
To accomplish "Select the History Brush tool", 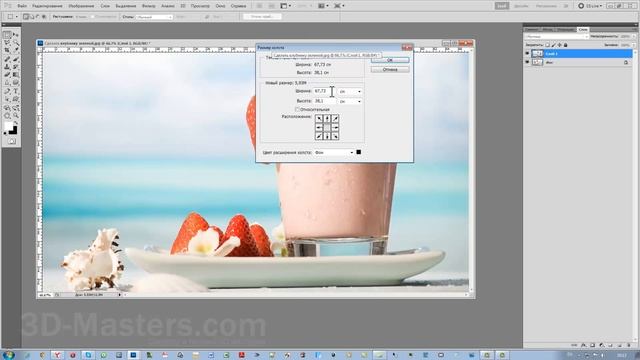I will point(16,67).
